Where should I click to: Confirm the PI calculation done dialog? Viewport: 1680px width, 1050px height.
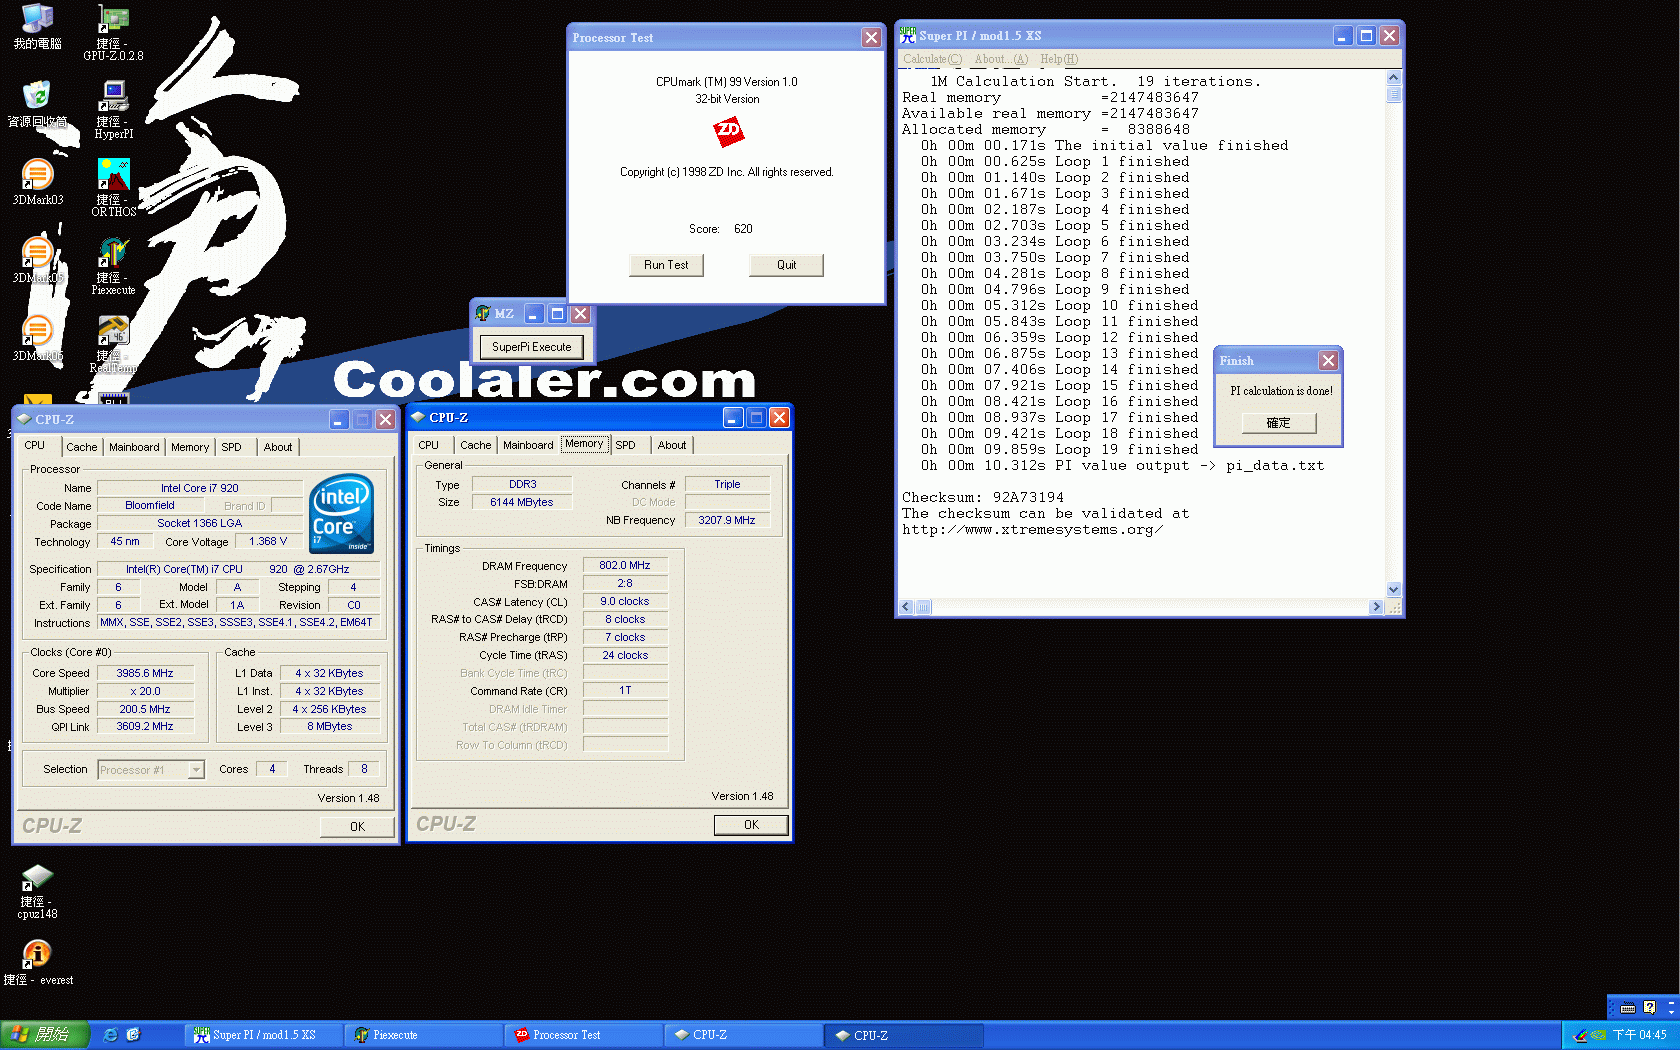[x=1279, y=423]
